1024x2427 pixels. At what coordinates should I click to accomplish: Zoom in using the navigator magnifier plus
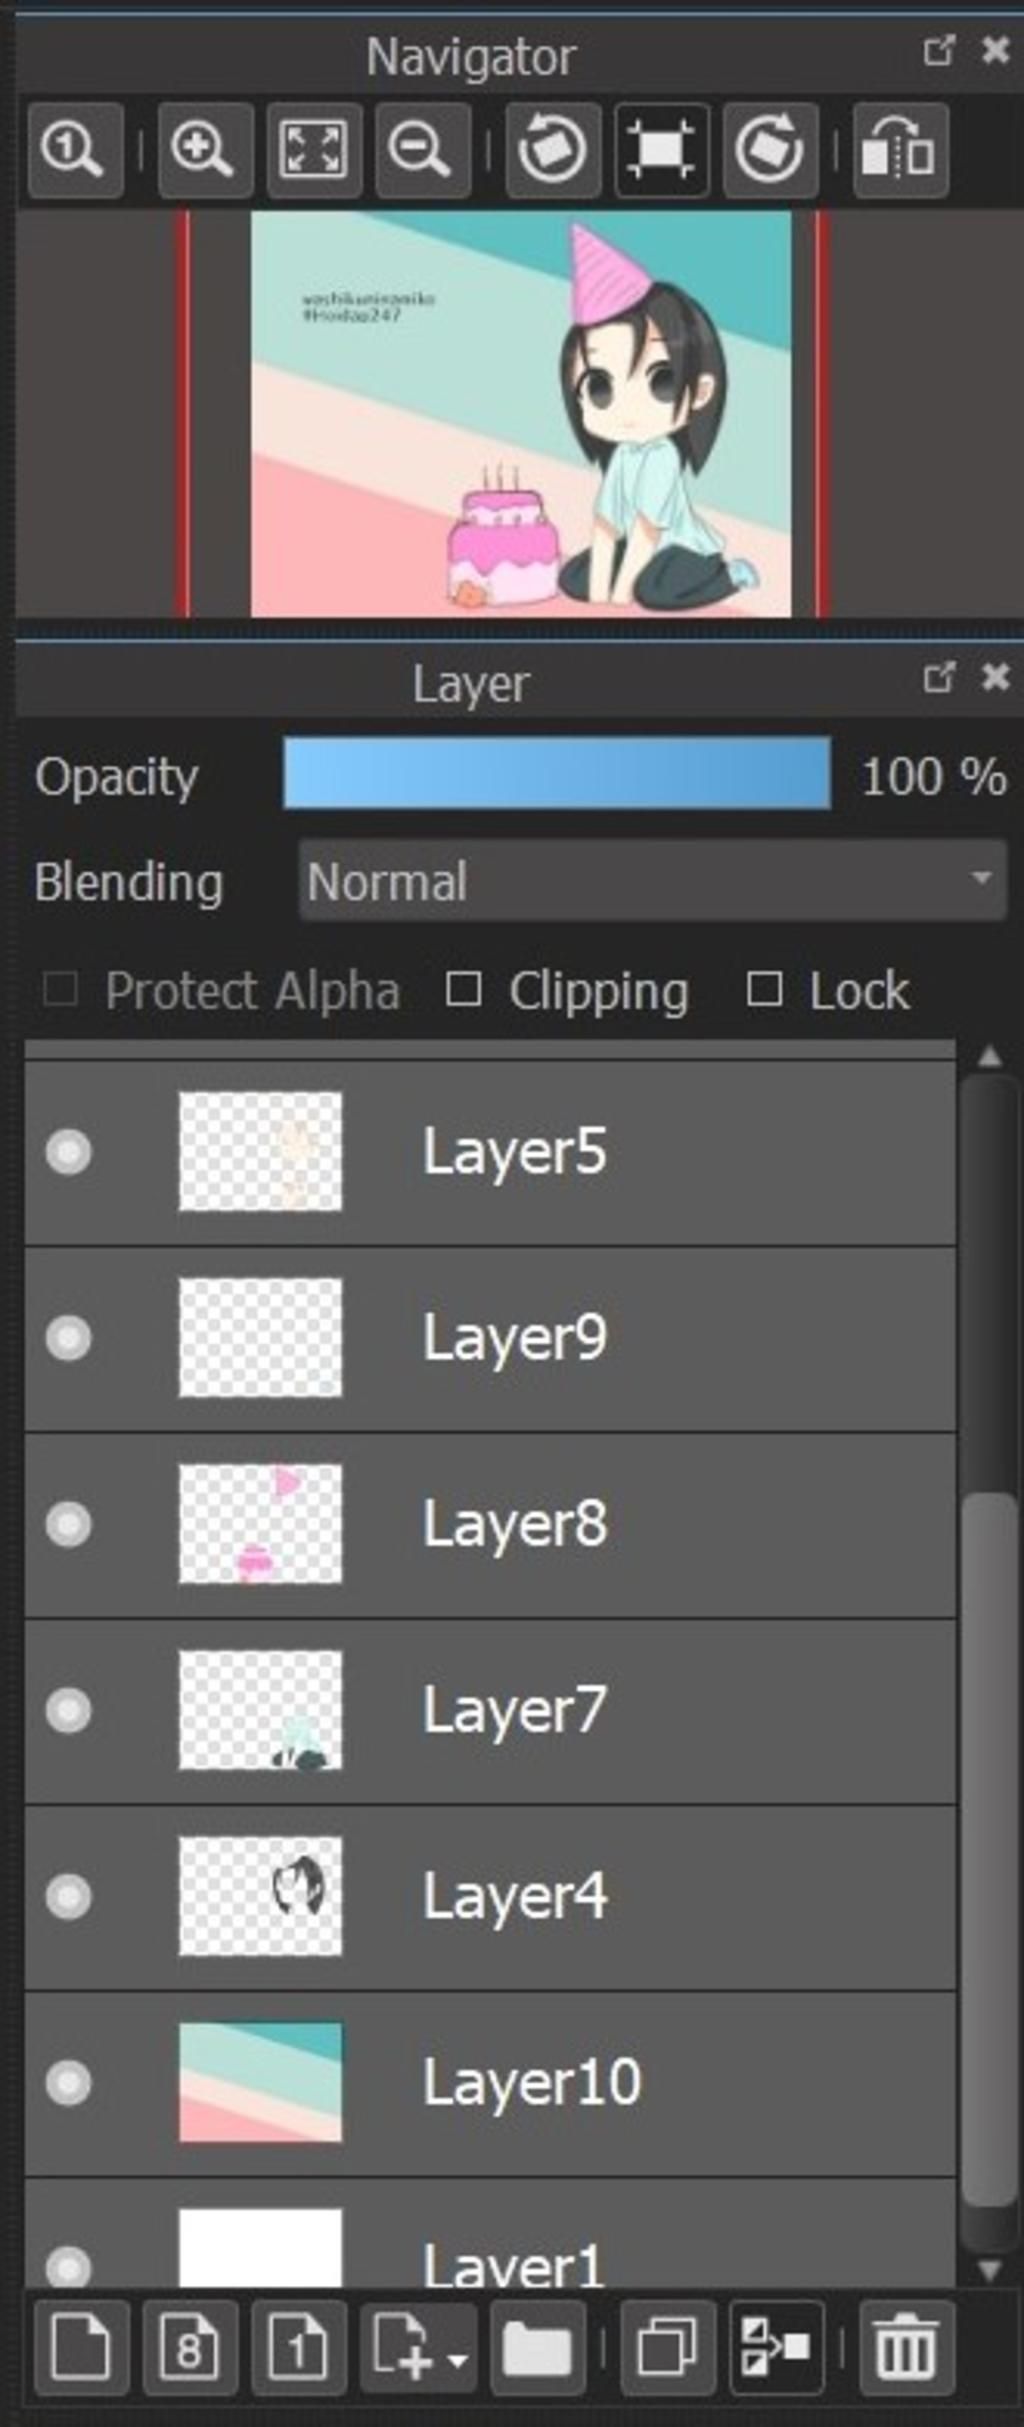tap(205, 150)
